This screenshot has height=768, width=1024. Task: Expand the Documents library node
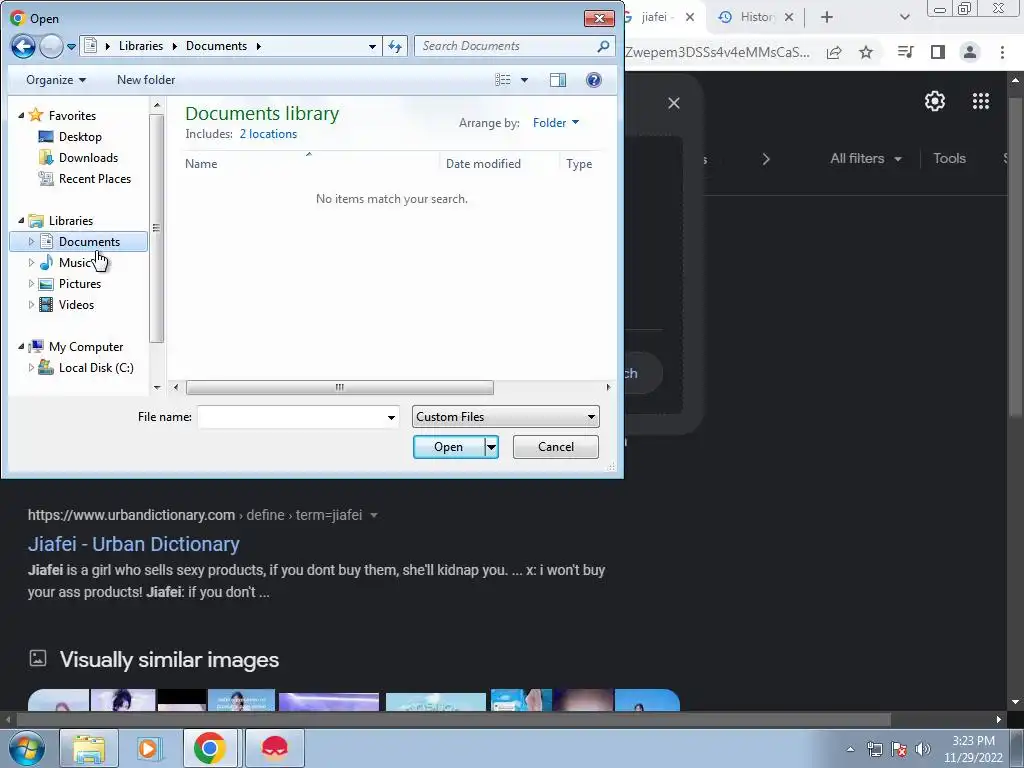pos(31,242)
